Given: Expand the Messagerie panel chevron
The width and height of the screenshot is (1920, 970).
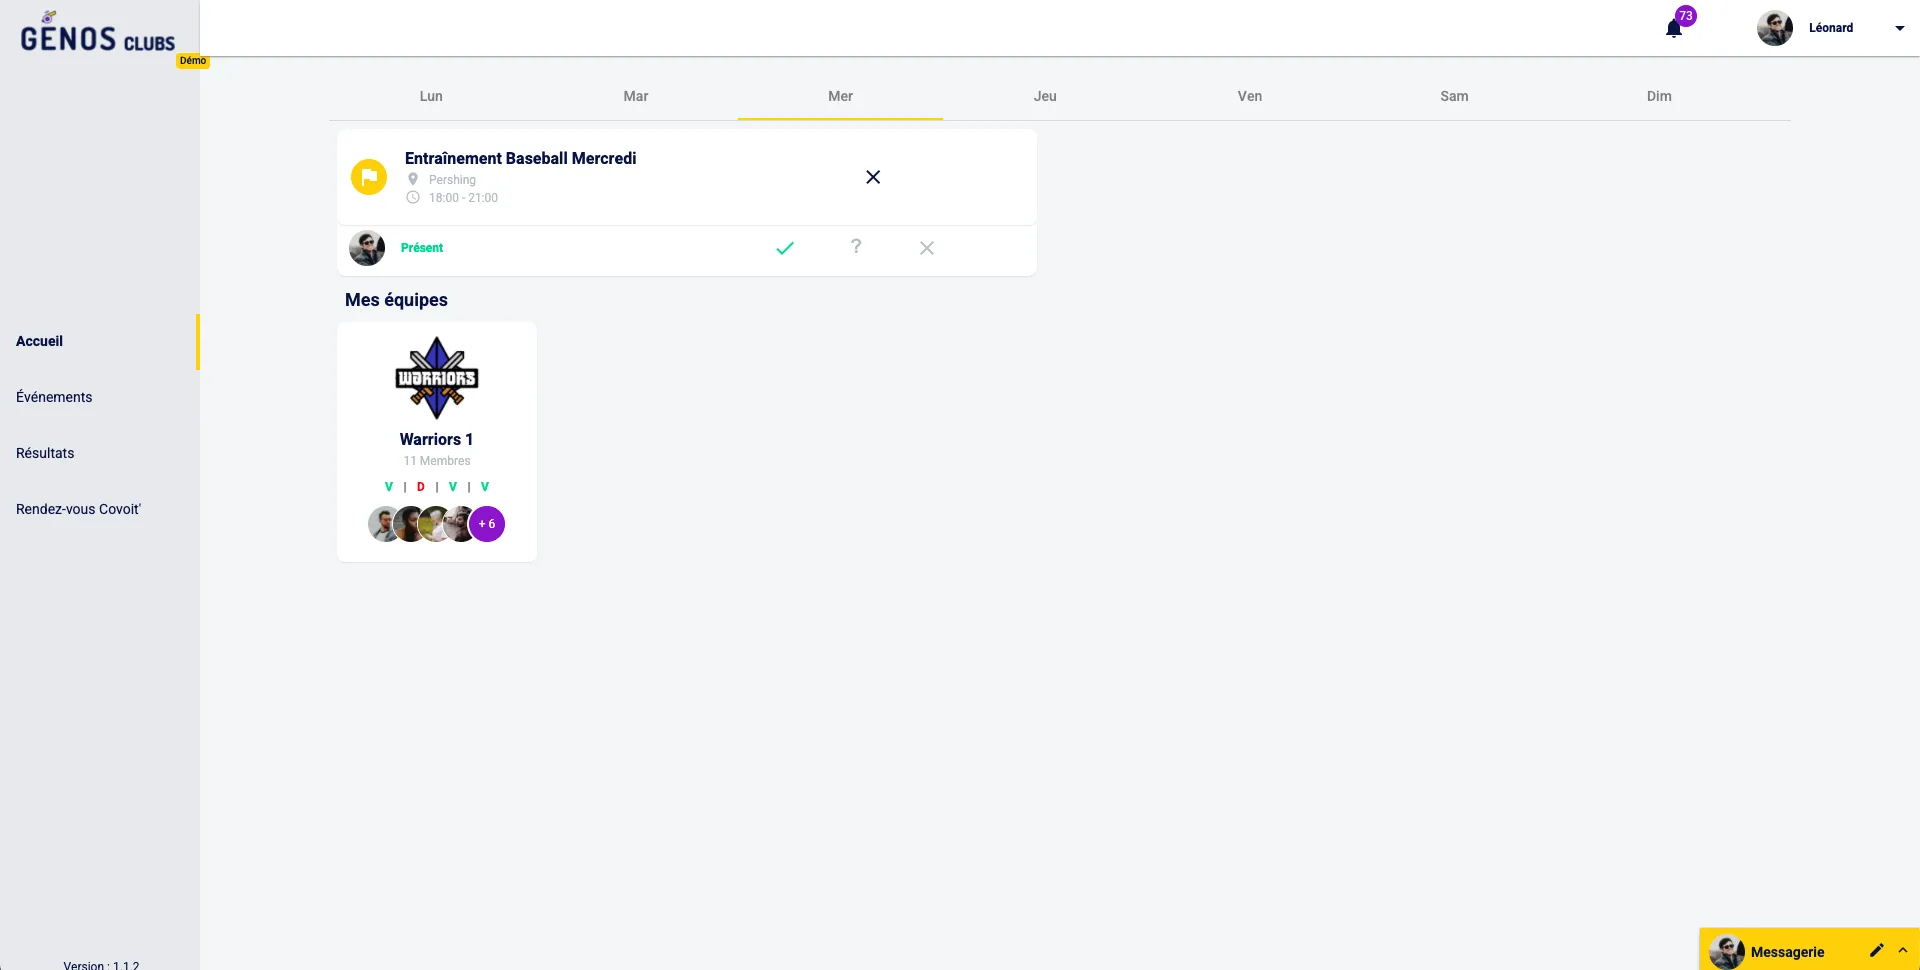Looking at the screenshot, I should [x=1903, y=951].
